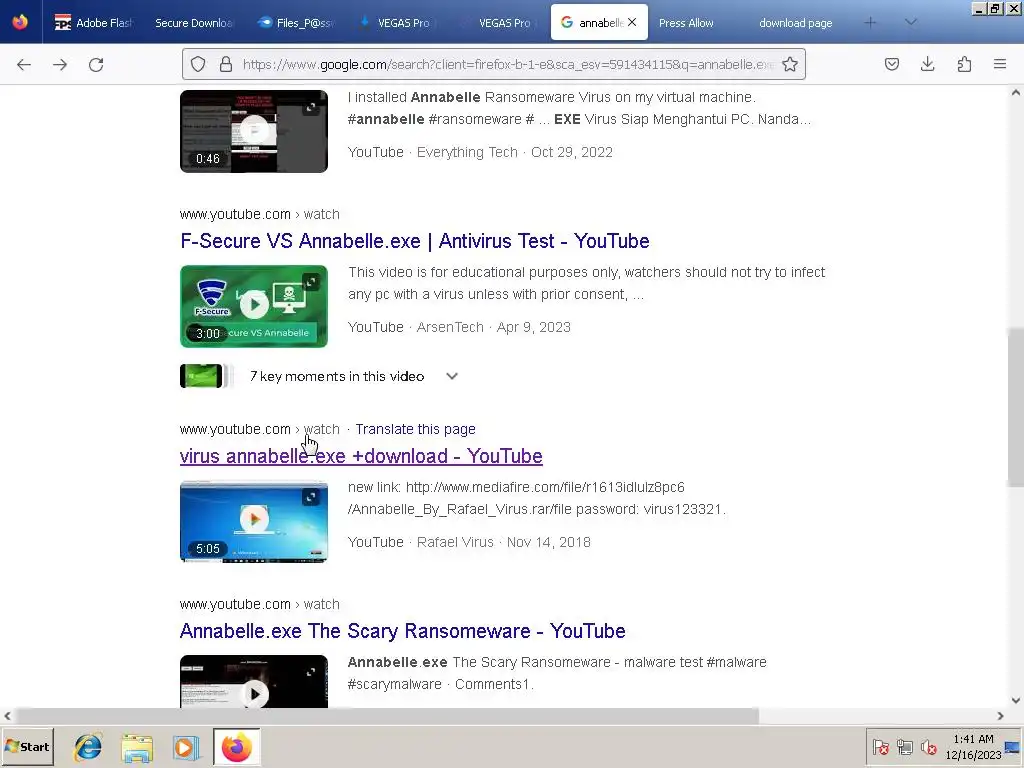Switch to Files_P@ss tab

tap(295, 23)
